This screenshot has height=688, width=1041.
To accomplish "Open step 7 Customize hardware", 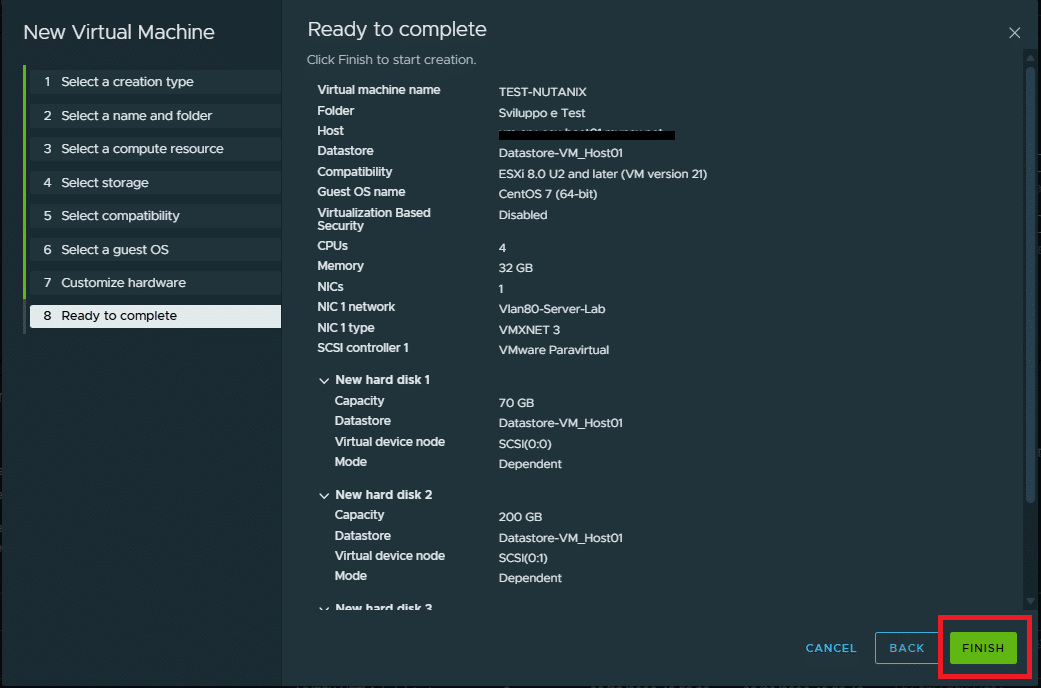I will 123,283.
